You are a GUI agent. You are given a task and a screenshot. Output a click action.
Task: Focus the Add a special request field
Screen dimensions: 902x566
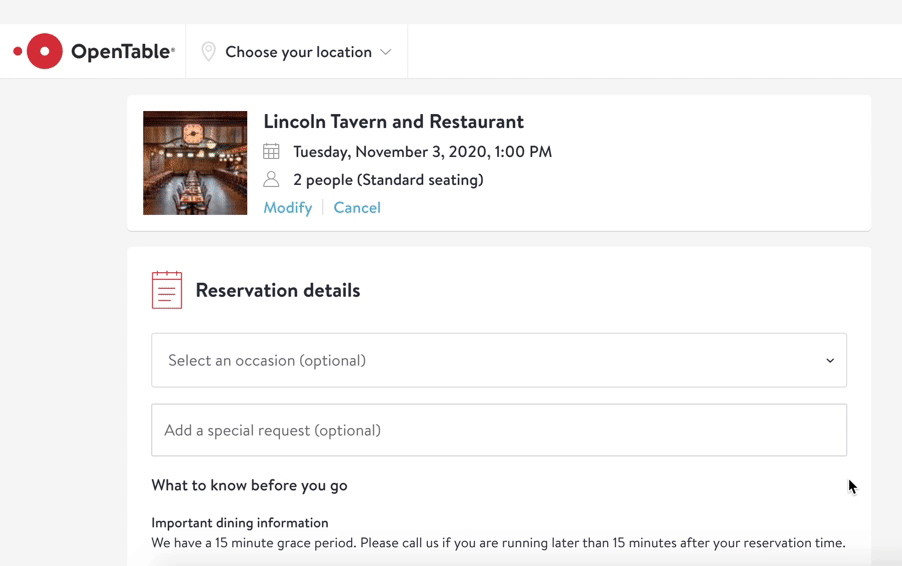pyautogui.click(x=498, y=430)
